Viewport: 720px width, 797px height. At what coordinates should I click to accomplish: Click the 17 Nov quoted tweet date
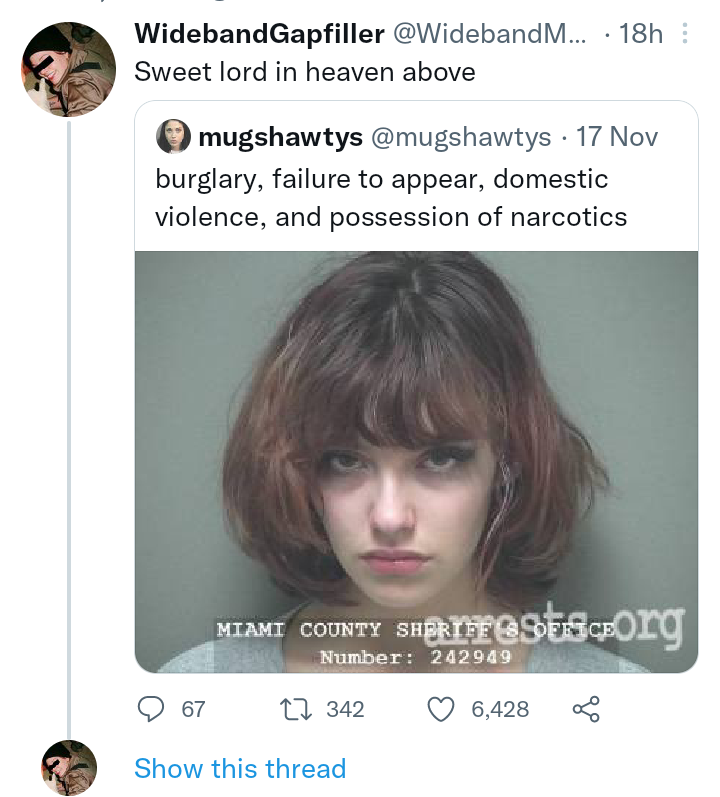(x=617, y=137)
